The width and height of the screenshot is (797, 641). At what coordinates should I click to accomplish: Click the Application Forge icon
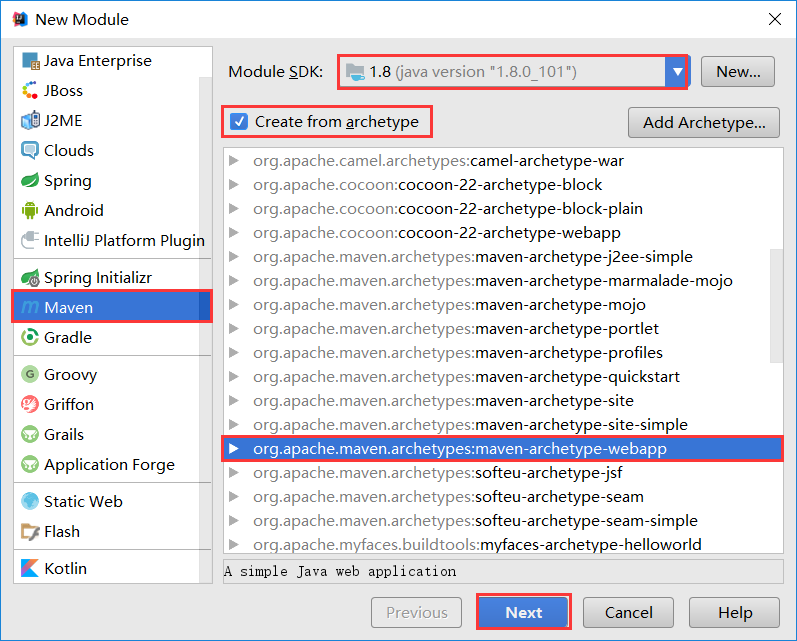(30, 465)
